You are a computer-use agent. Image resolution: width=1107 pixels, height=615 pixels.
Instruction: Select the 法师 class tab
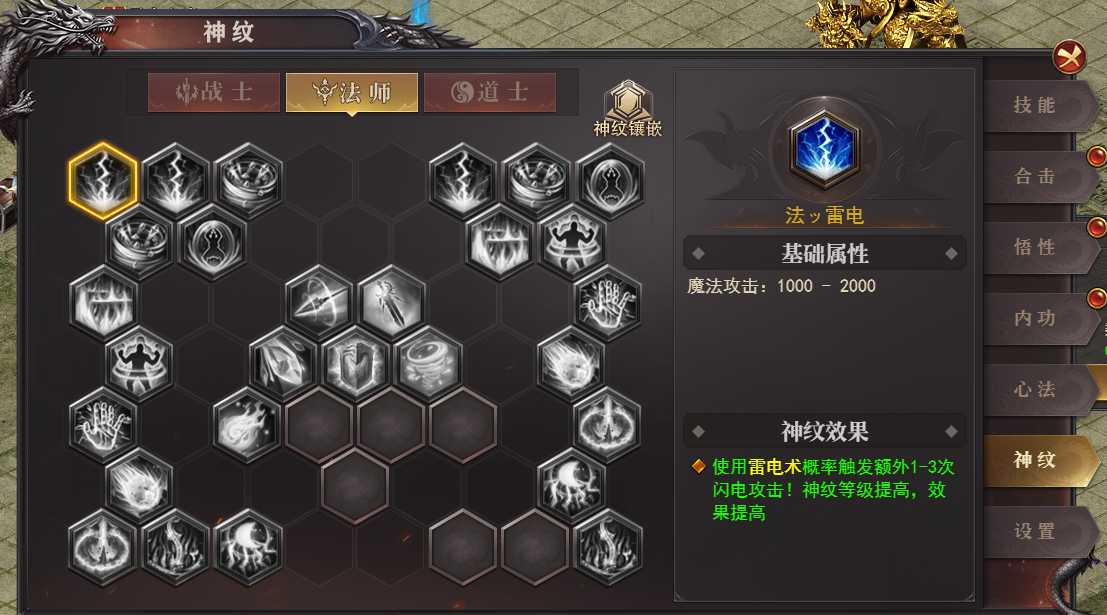pos(352,92)
